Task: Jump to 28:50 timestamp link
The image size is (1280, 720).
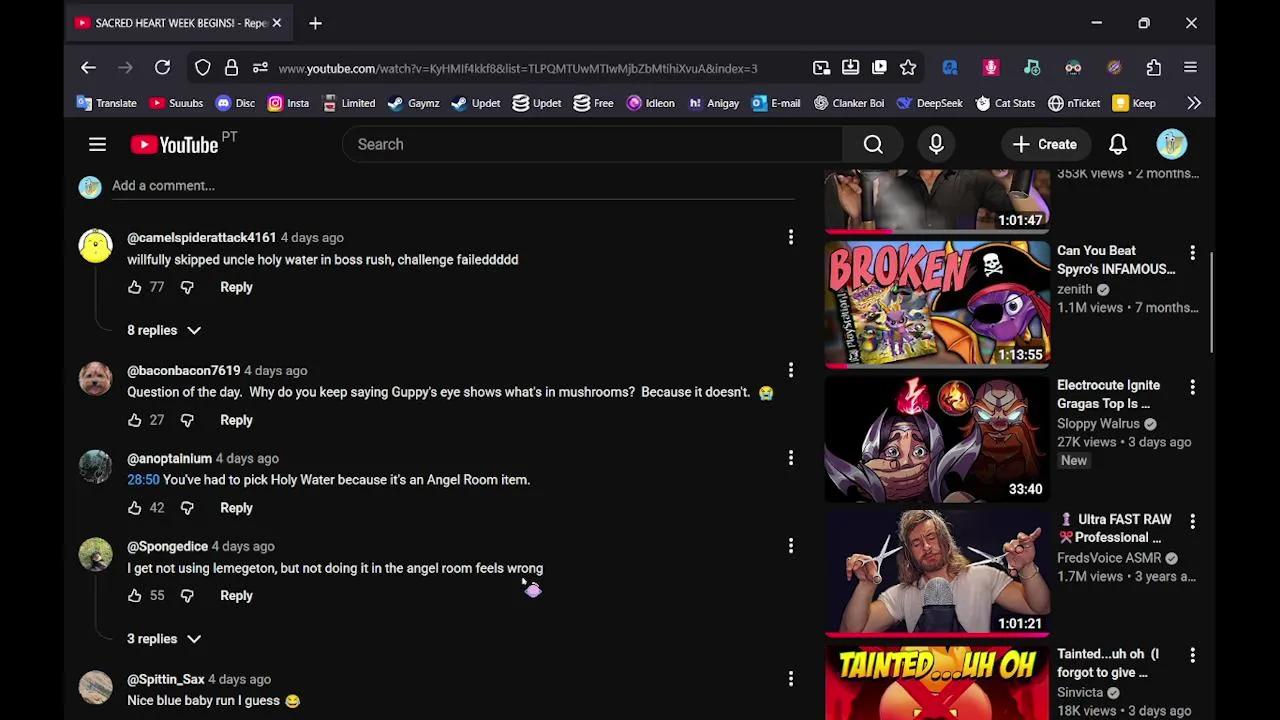Action: click(143, 480)
